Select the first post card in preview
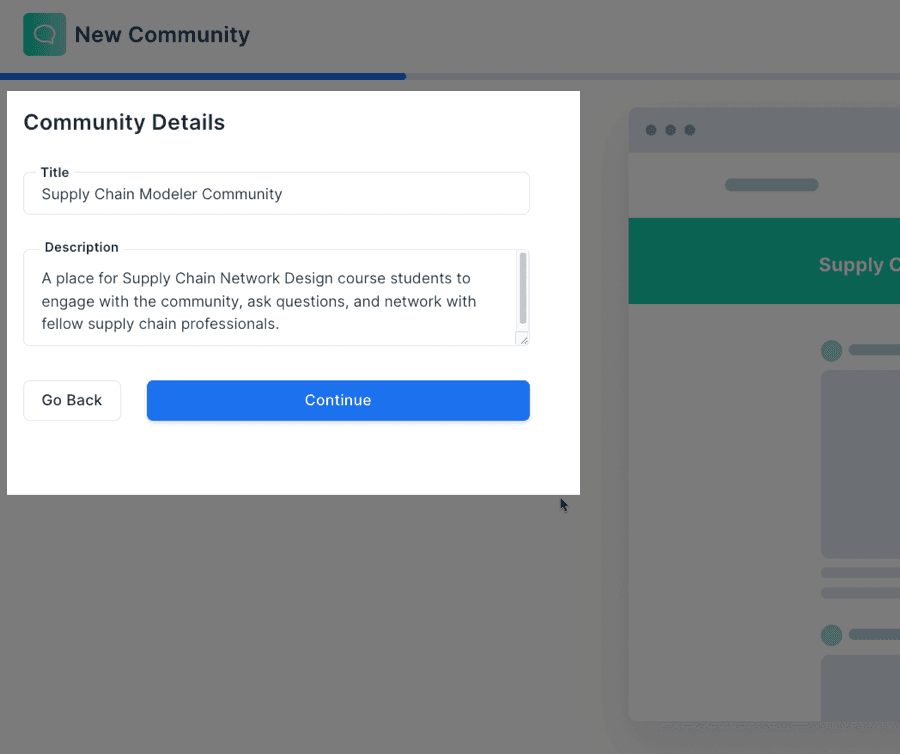 [x=860, y=464]
